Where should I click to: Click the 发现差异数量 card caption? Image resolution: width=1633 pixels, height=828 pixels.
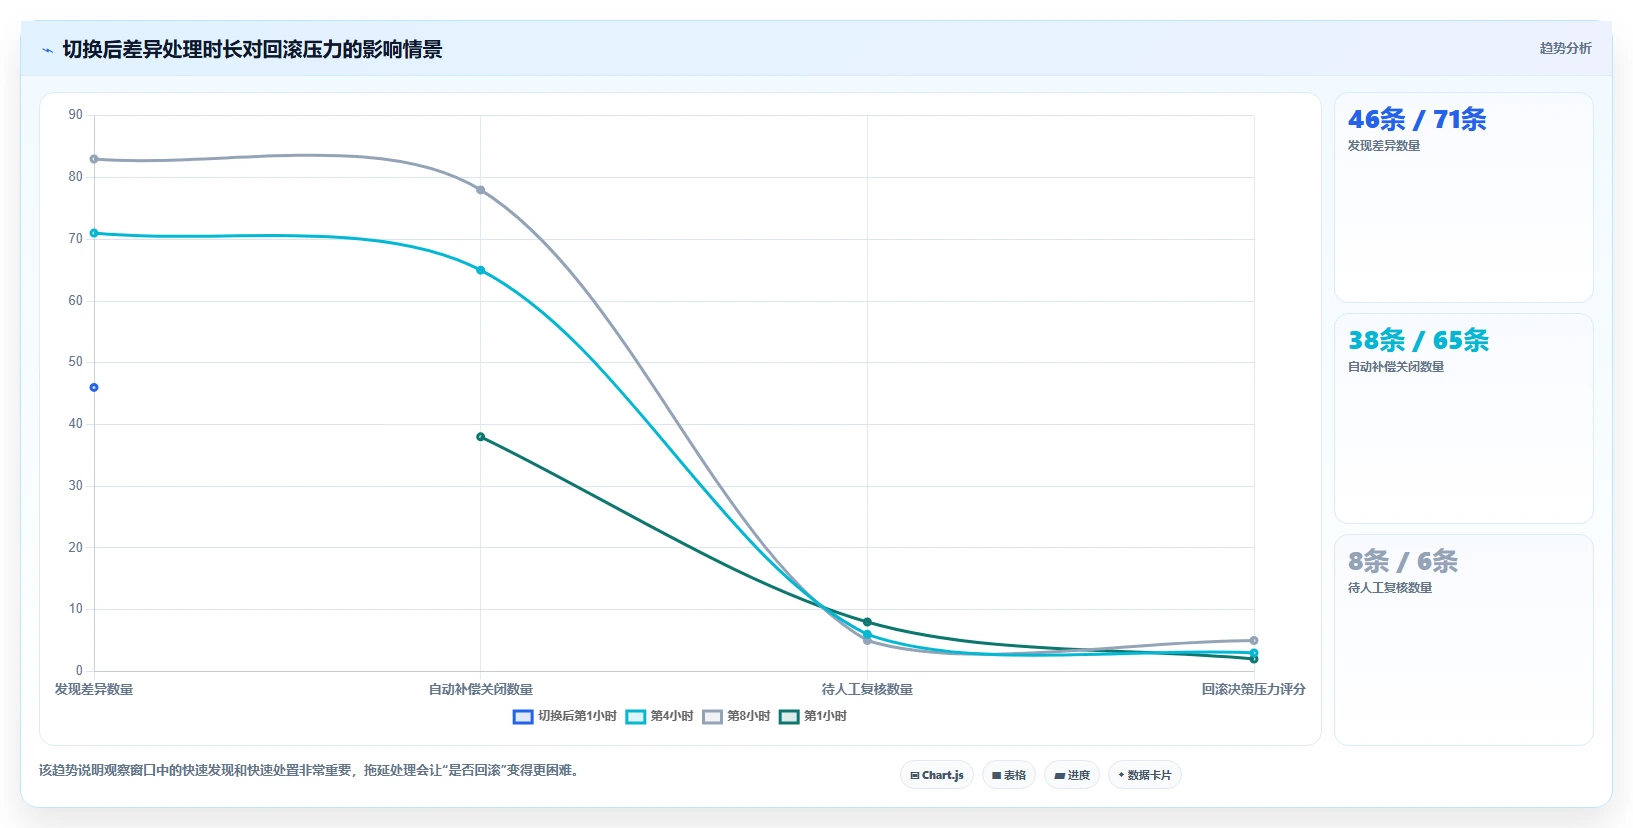pos(1384,146)
